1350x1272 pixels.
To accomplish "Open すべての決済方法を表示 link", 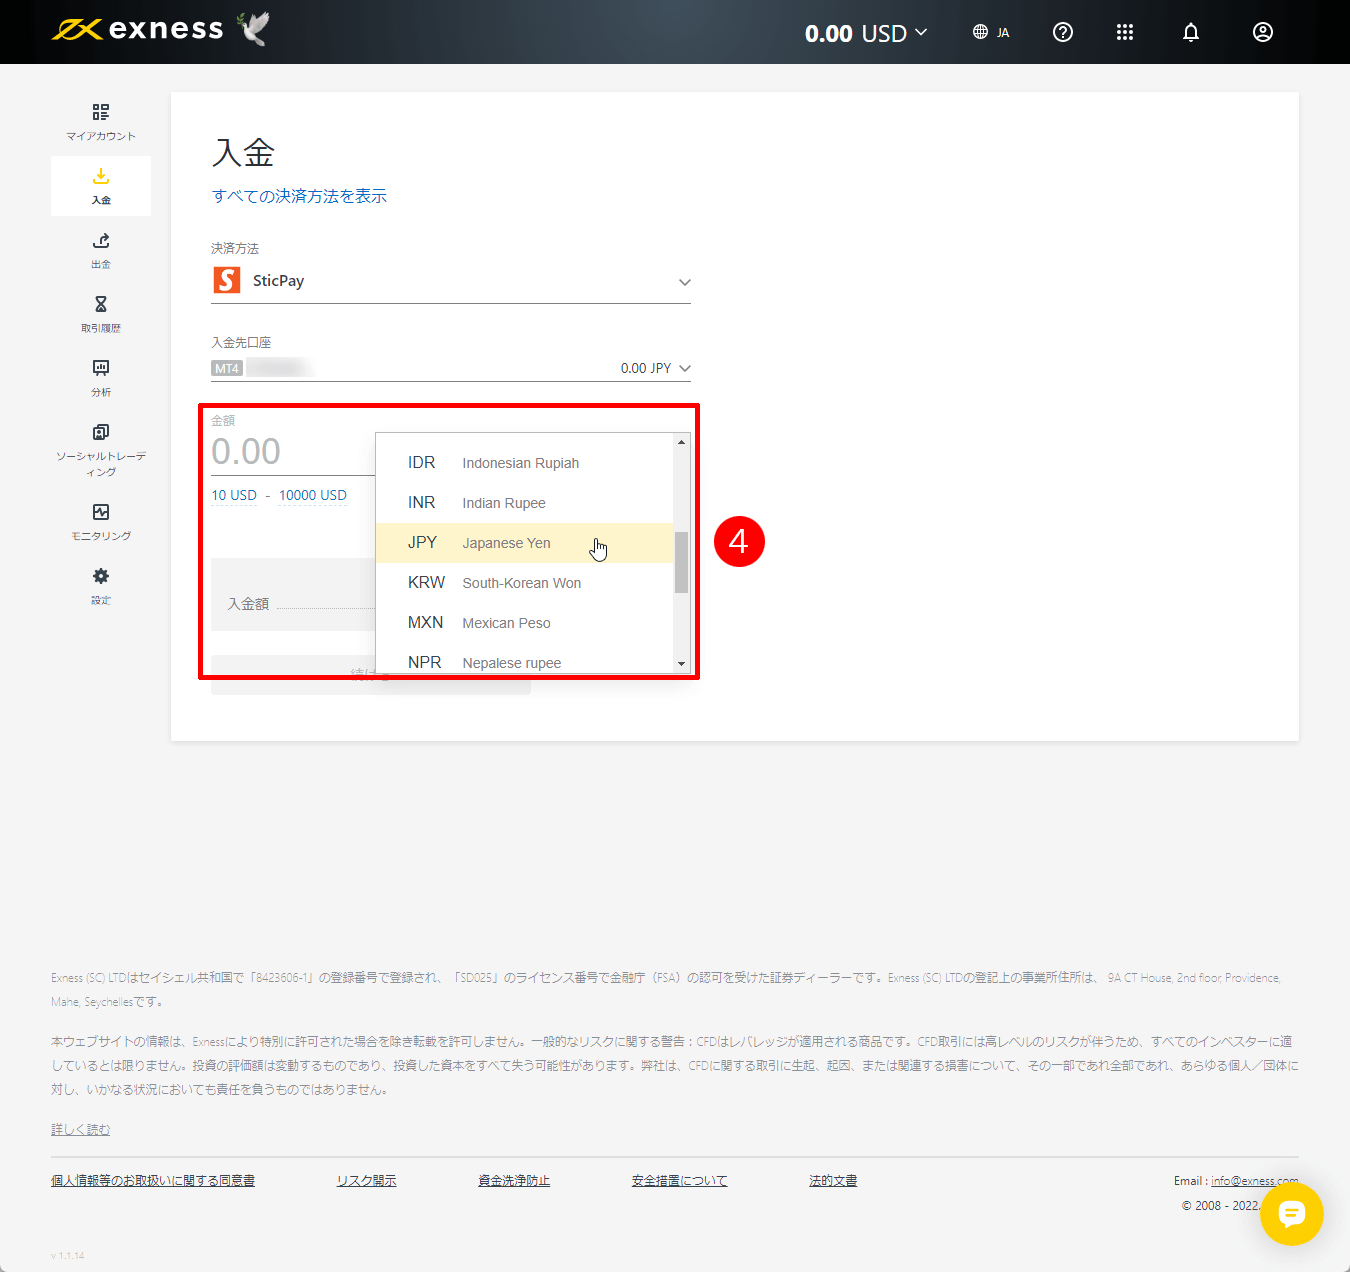I will coord(299,196).
